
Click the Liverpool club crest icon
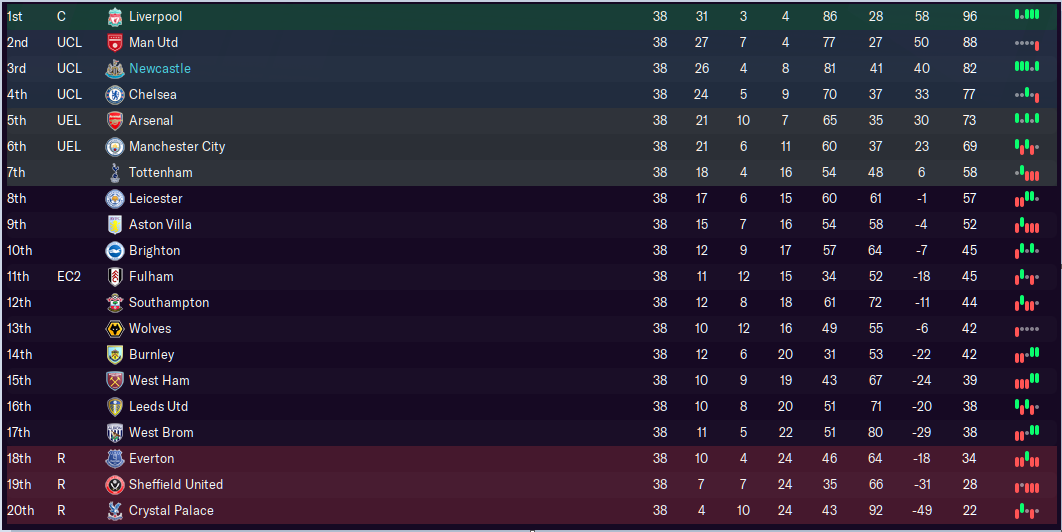click(115, 16)
